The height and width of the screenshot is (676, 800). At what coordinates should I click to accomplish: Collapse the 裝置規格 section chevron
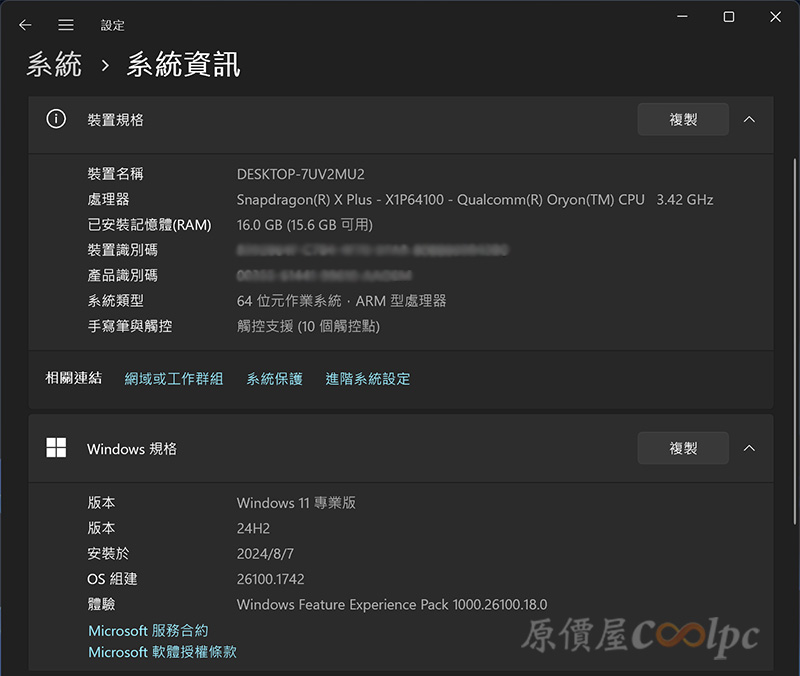point(749,119)
